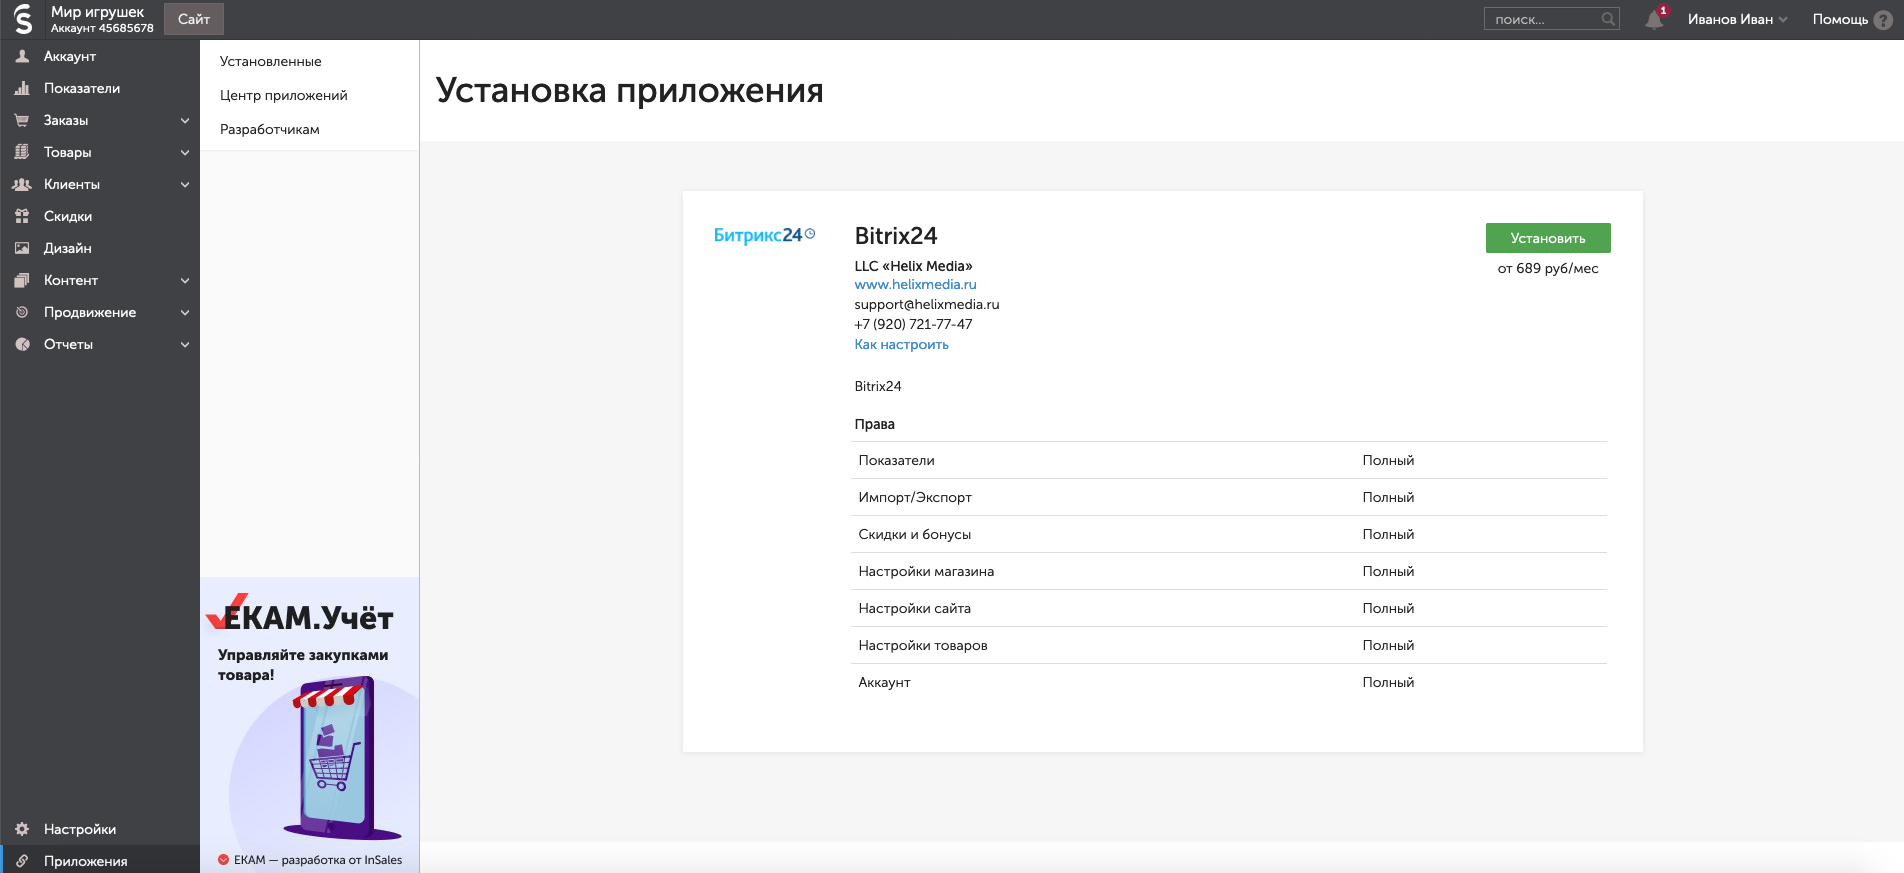Viewport: 1904px width, 873px height.
Task: Click the Мир игрушек store name
Action: pyautogui.click(x=98, y=12)
